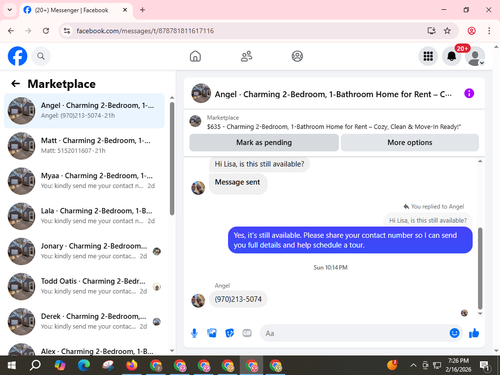
Task: Click the voice clip microphone icon
Action: 194,333
